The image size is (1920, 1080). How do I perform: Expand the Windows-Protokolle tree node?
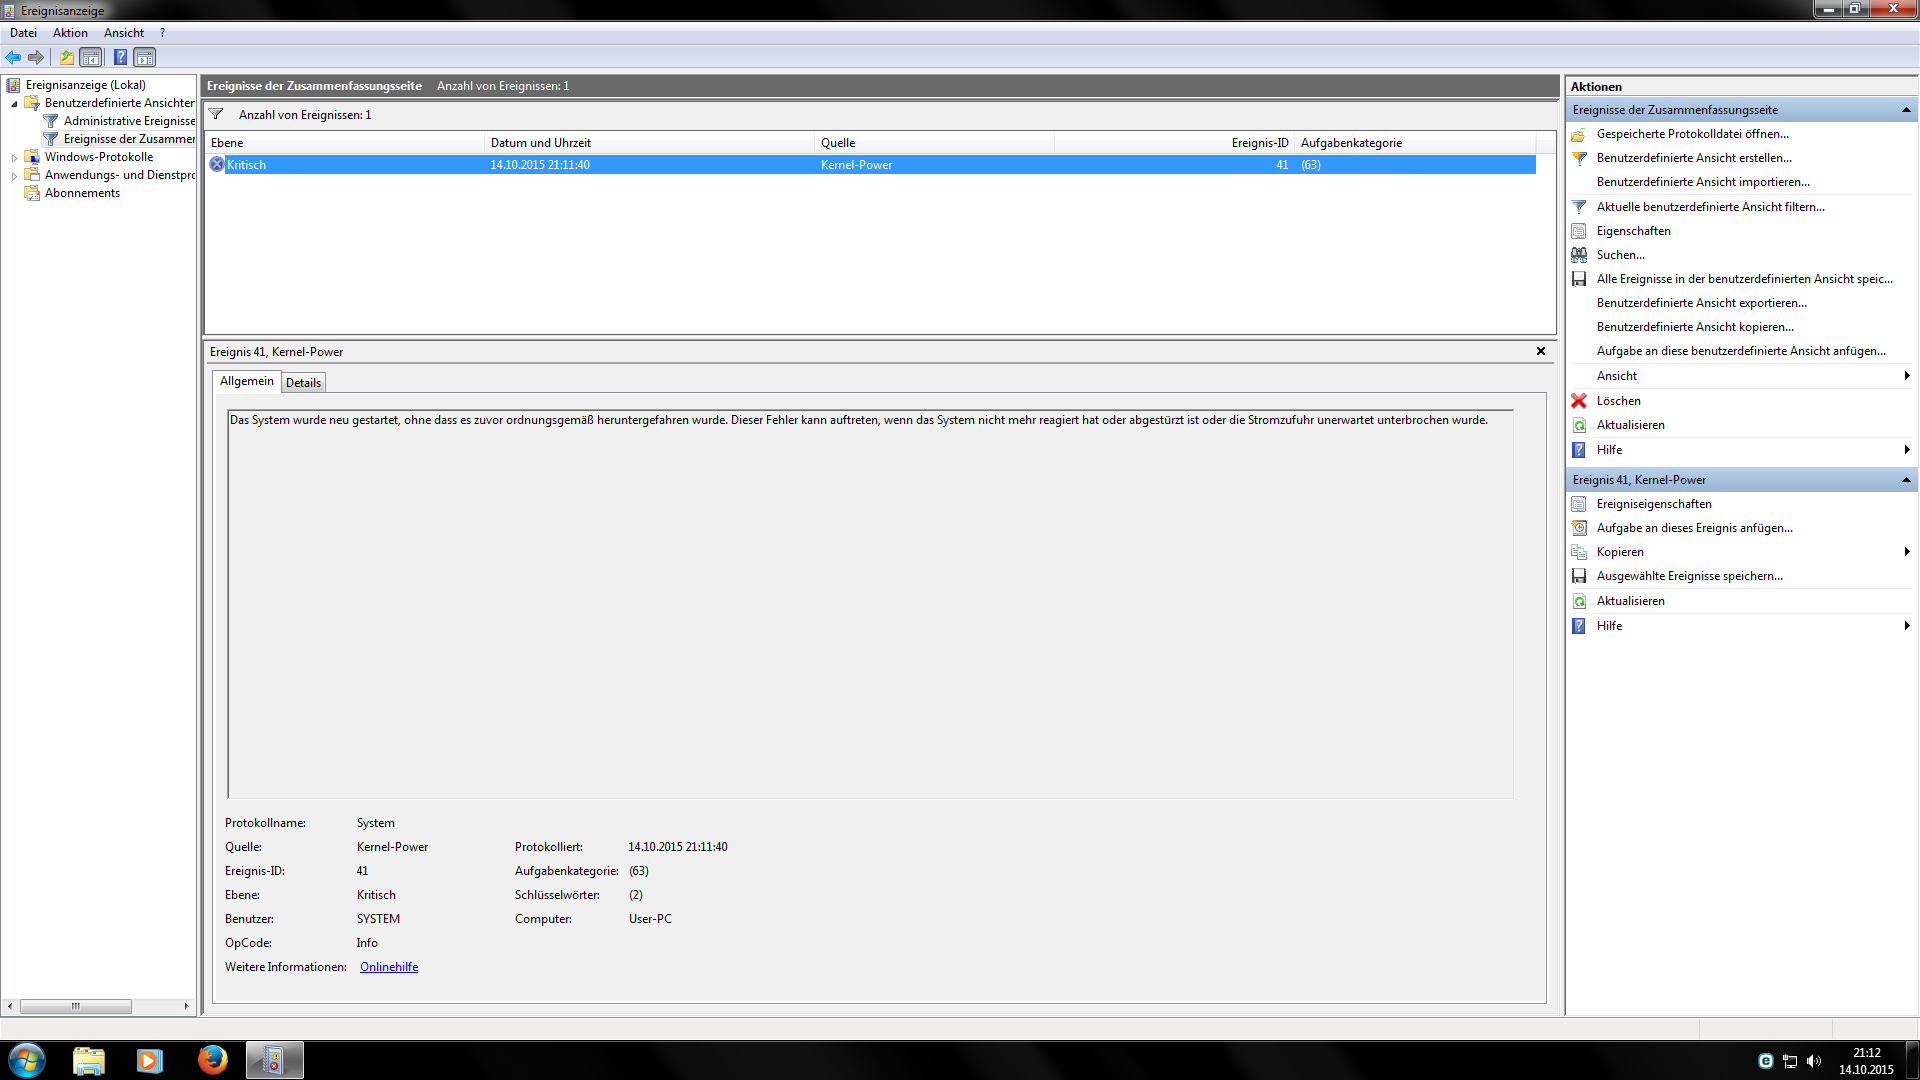pos(14,158)
